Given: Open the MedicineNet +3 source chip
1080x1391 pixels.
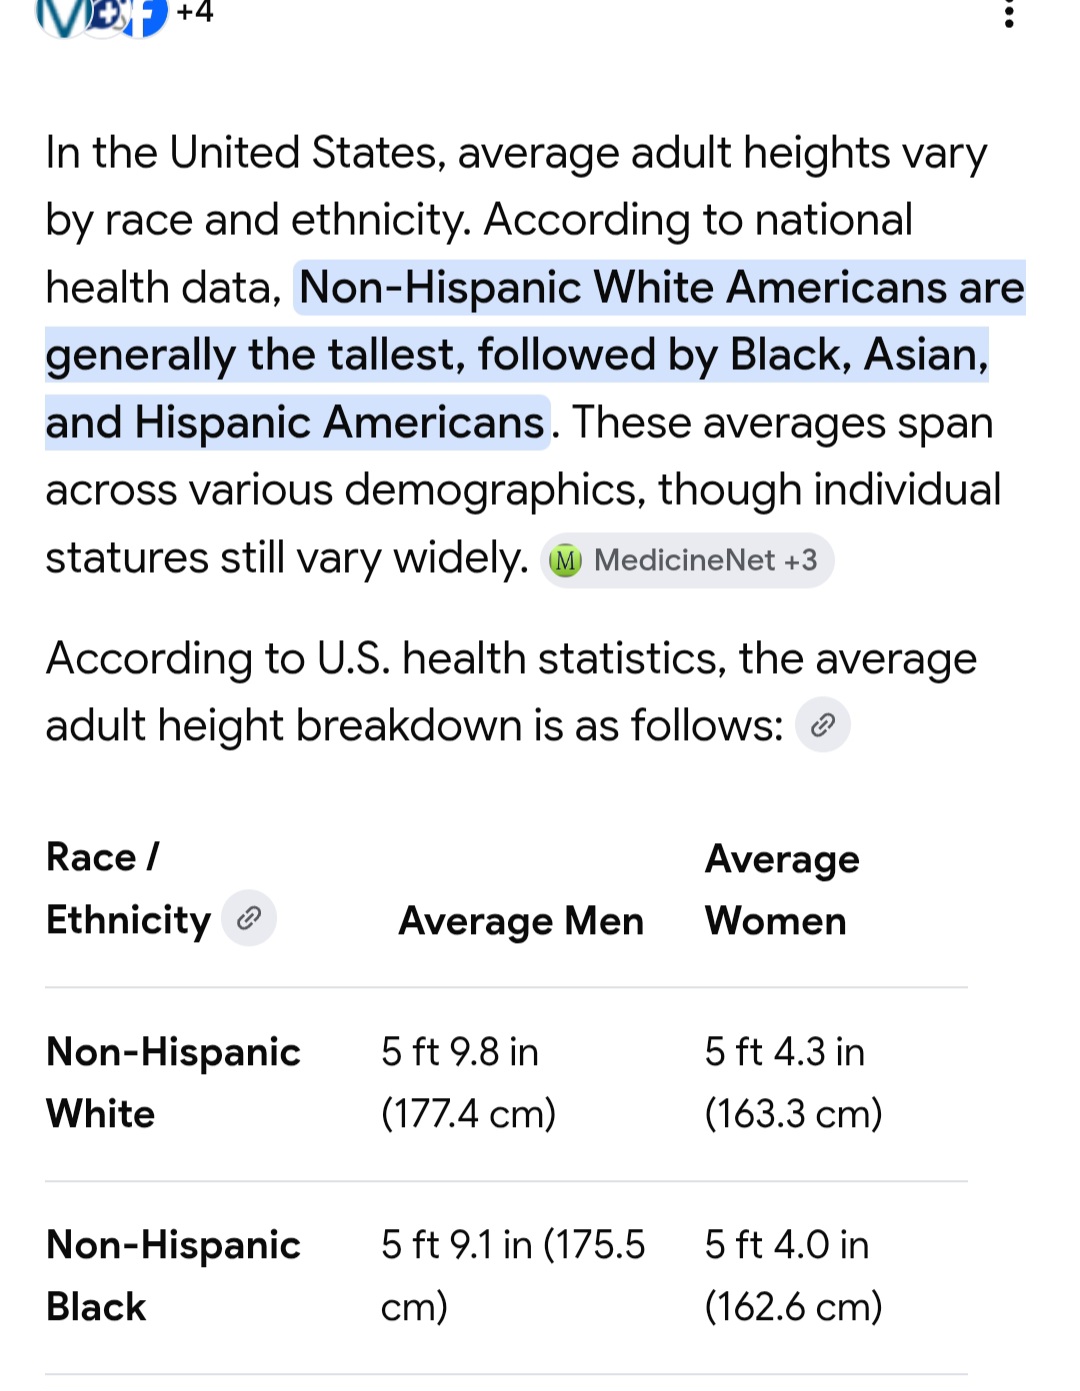Looking at the screenshot, I should tap(687, 560).
